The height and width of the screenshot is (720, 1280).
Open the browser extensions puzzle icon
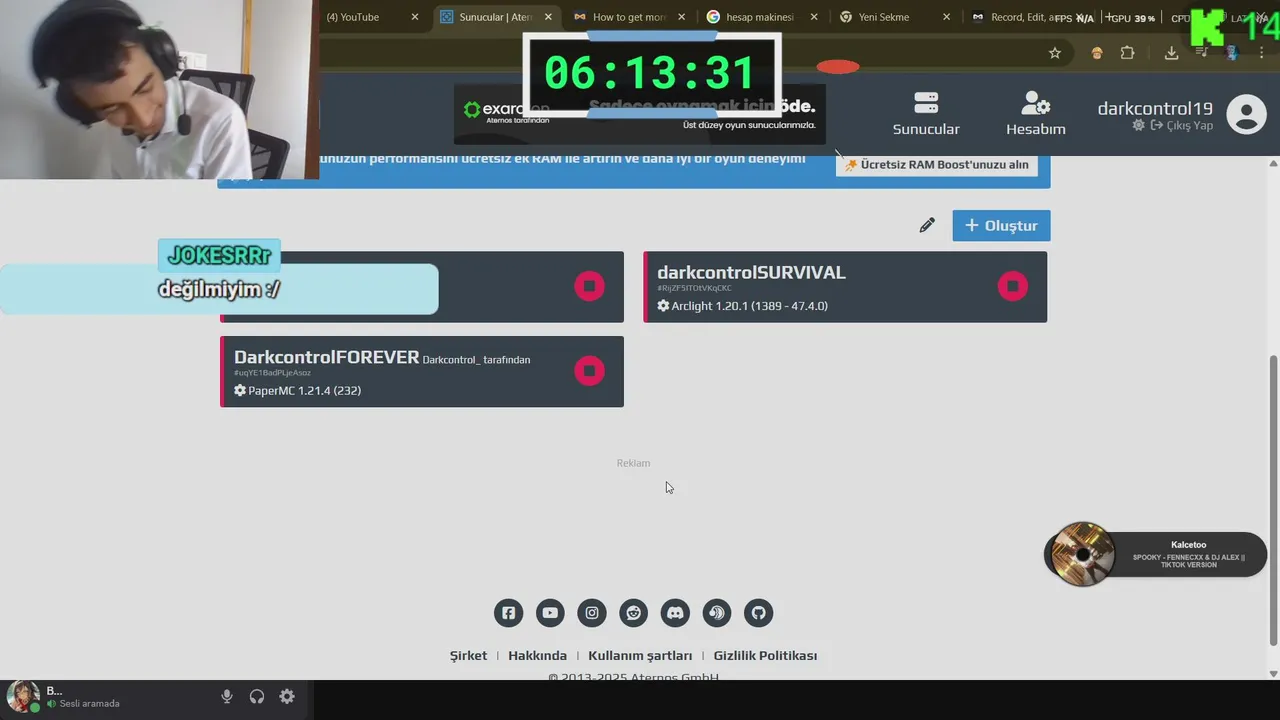(1127, 53)
